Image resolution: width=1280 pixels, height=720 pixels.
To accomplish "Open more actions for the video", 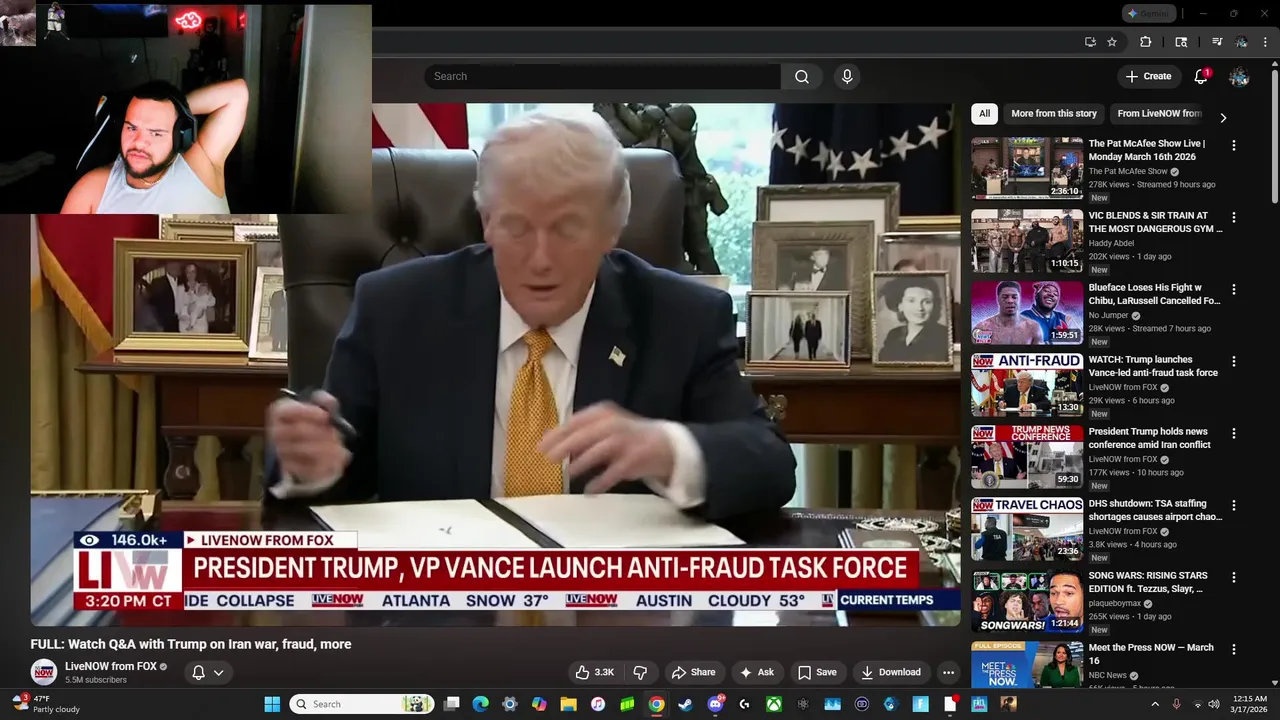I will (948, 672).
